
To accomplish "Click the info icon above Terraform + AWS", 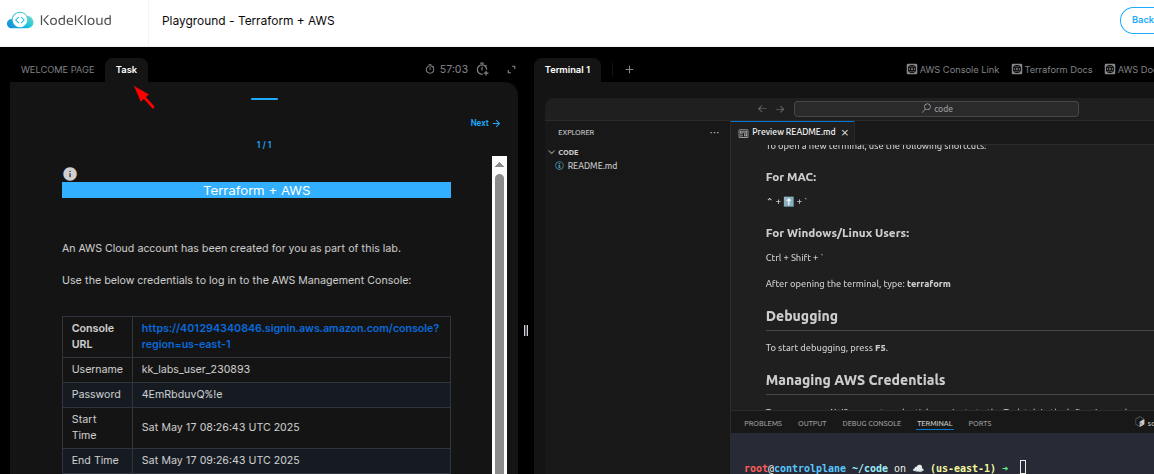I will [x=70, y=174].
